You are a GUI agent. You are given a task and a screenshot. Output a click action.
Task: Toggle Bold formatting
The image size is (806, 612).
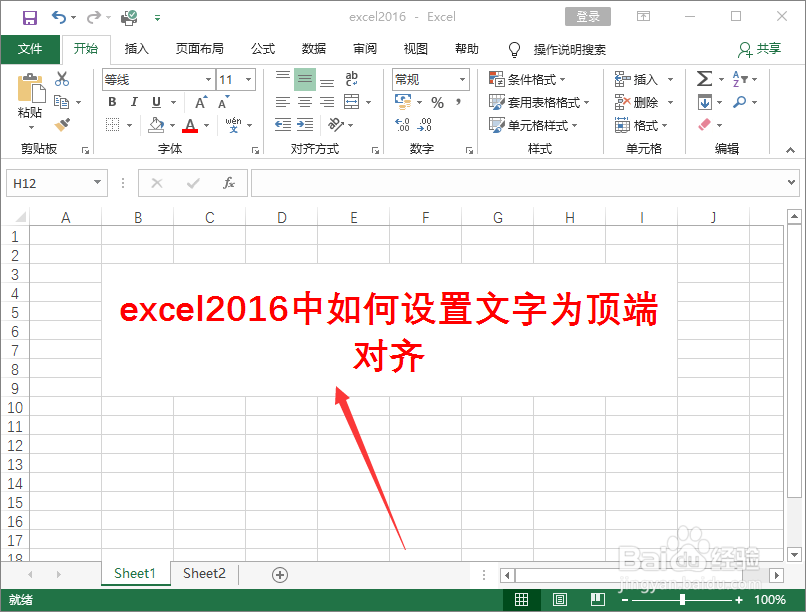click(x=113, y=102)
